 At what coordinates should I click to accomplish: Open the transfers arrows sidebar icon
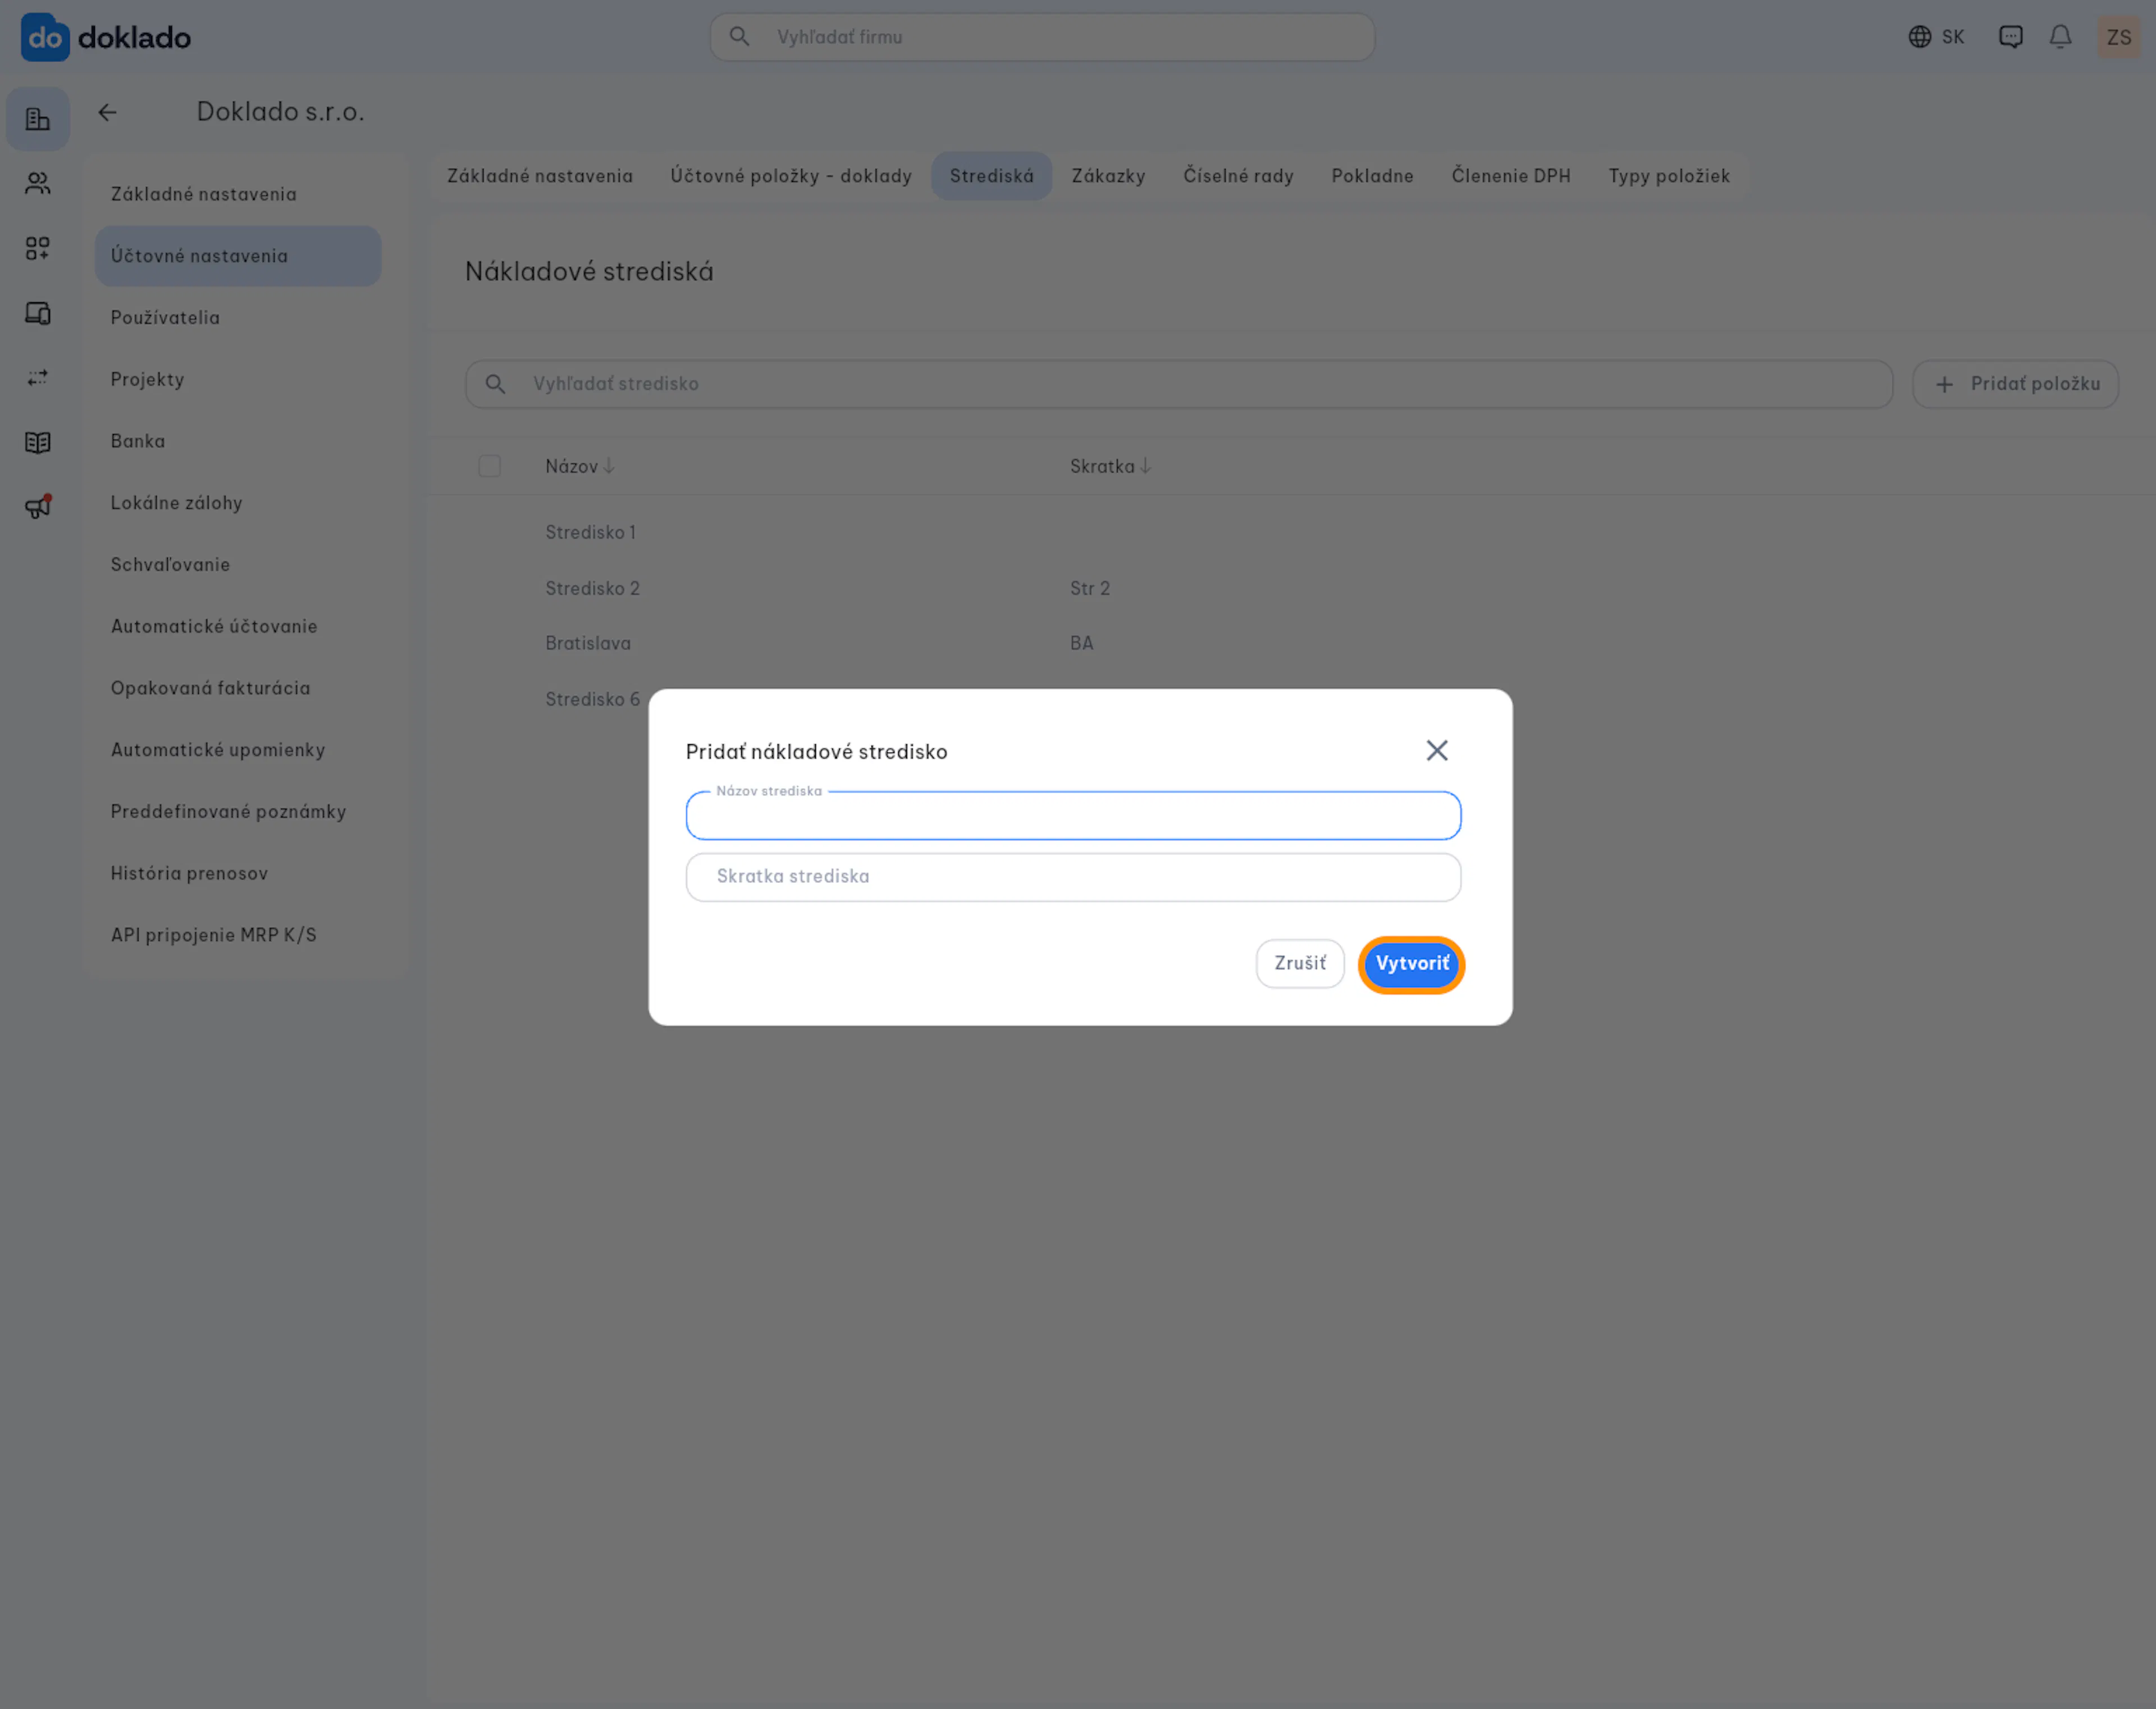(x=38, y=378)
